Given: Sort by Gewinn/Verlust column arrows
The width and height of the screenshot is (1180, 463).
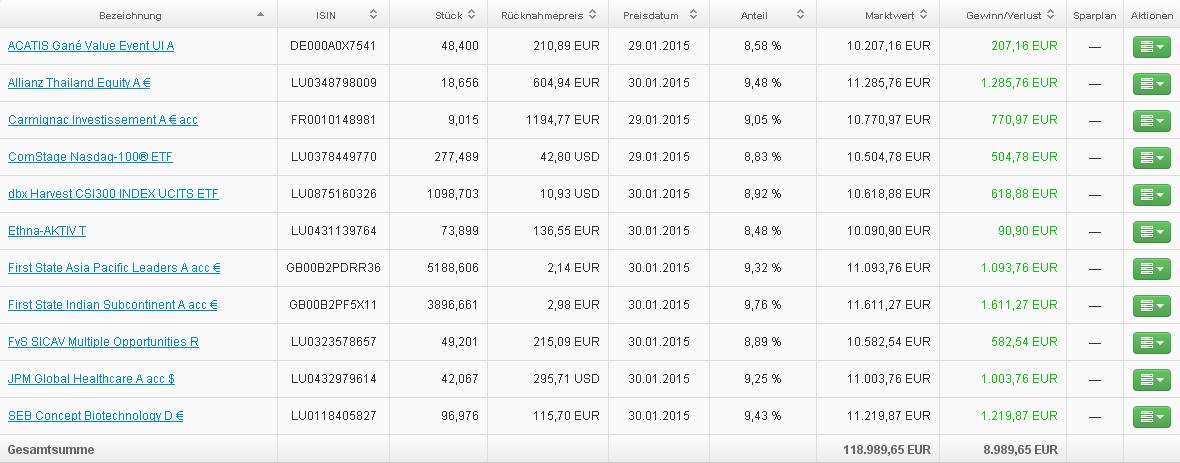Looking at the screenshot, I should click(x=1049, y=15).
